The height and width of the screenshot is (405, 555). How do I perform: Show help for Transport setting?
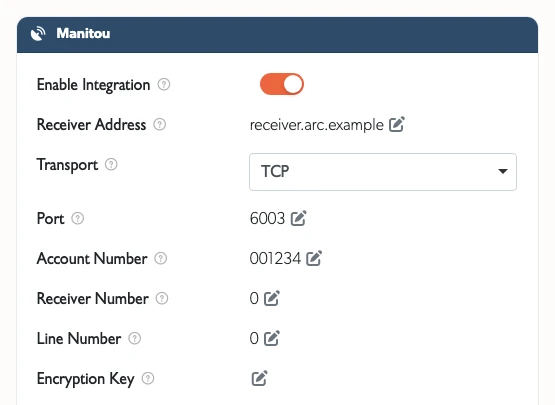111,165
